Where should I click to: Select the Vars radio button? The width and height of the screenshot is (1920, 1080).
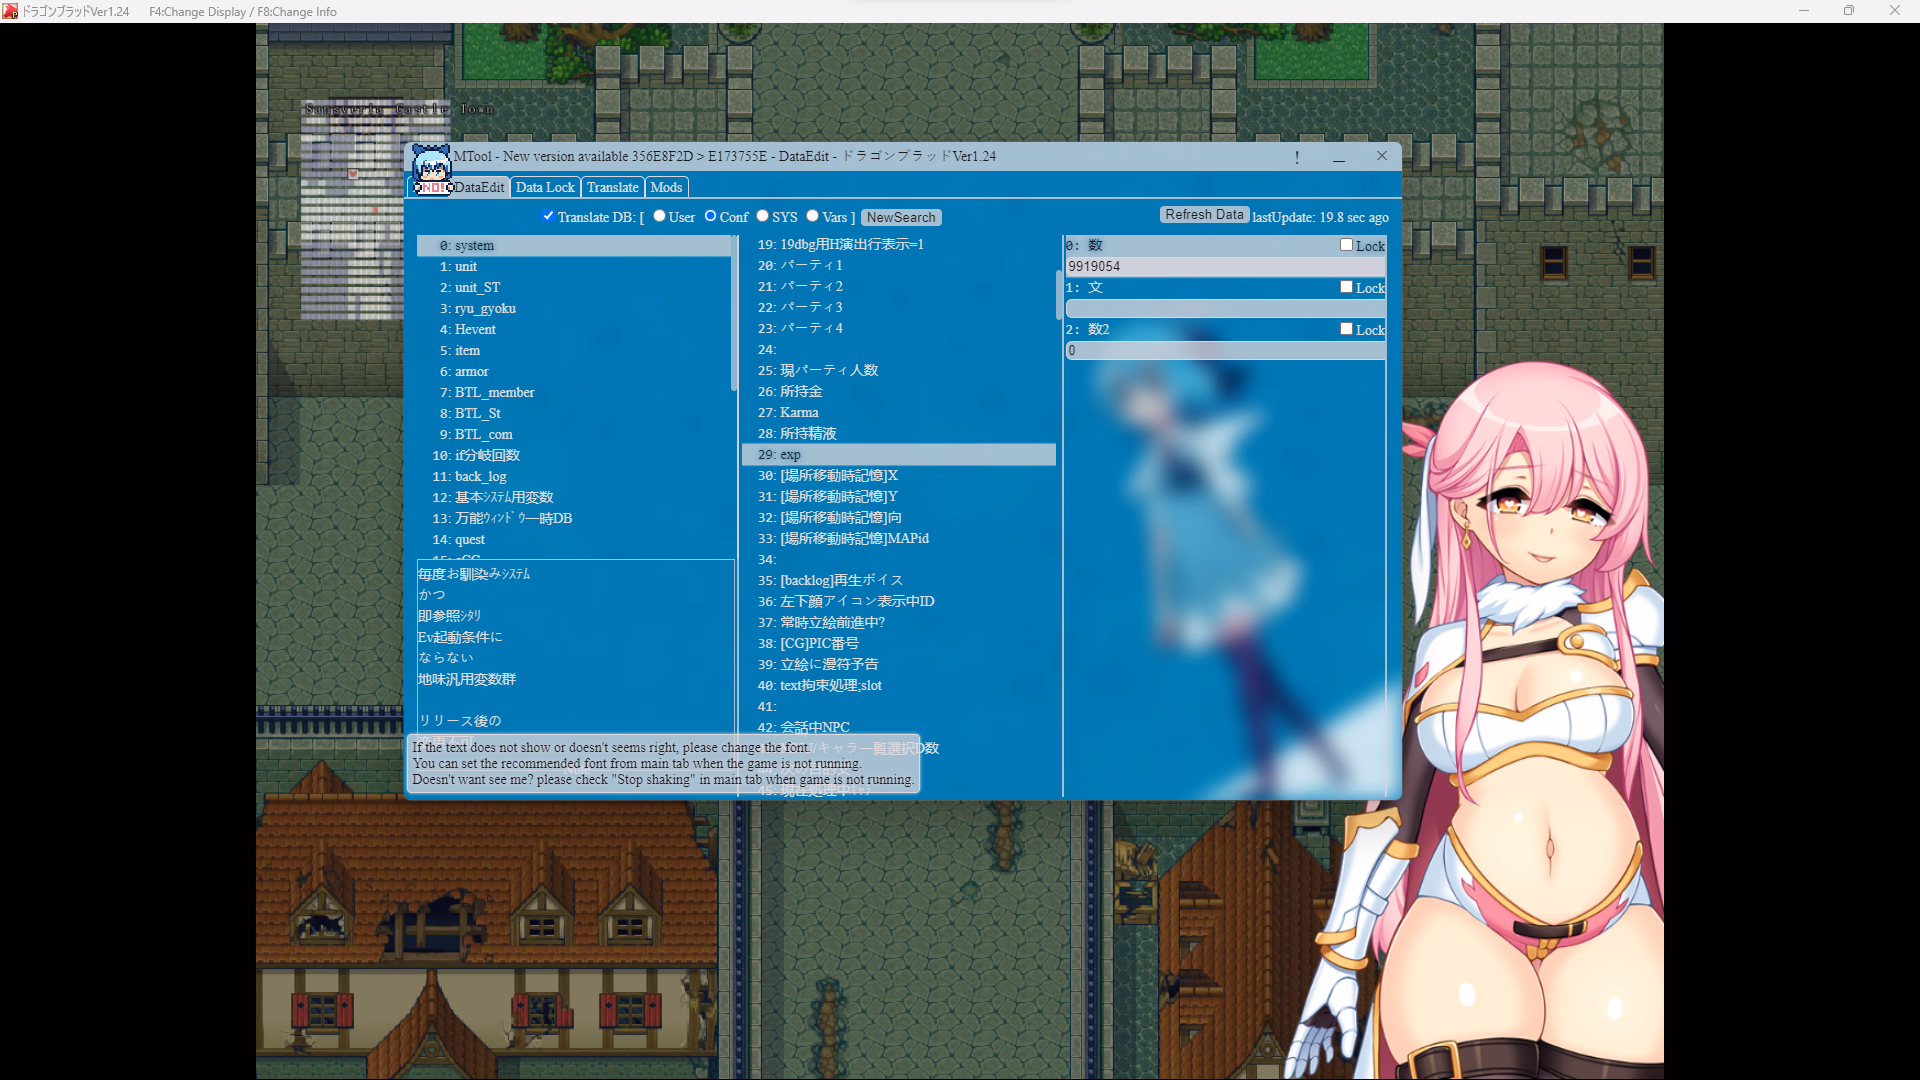click(812, 216)
